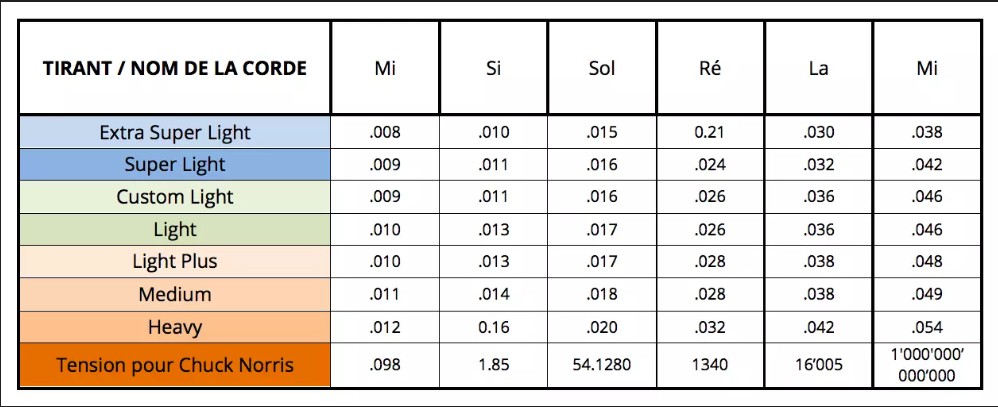
Task: Click the "Heavy" row label
Action: [175, 327]
